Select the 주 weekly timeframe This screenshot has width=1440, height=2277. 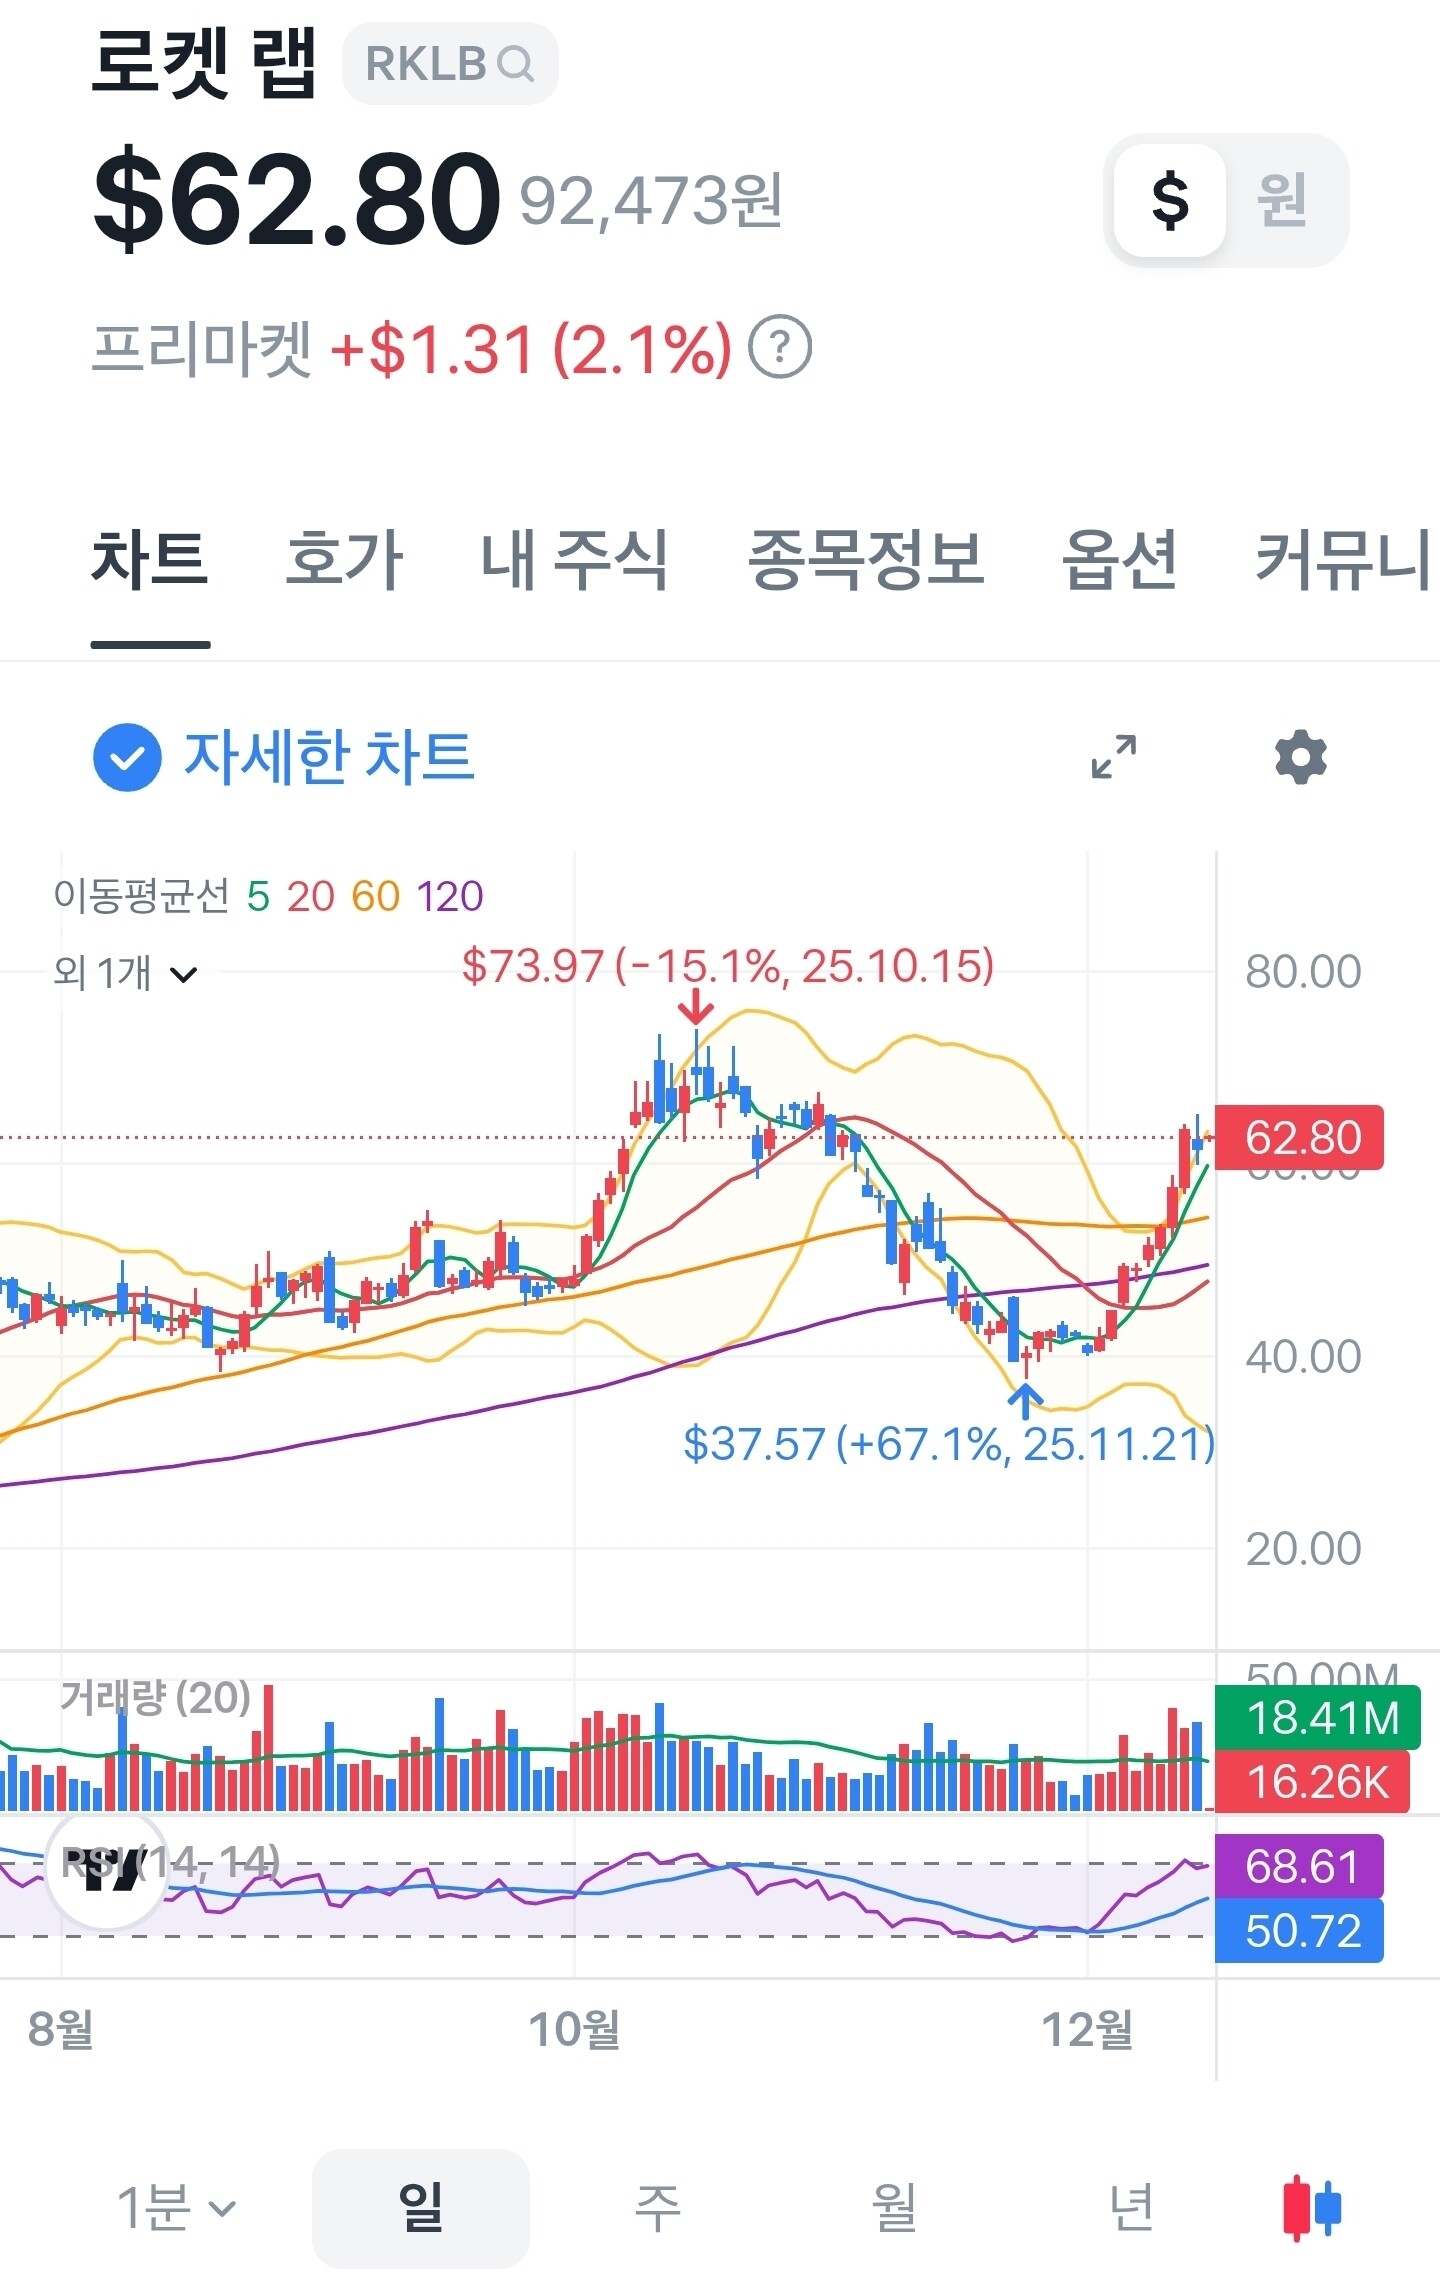tap(658, 2207)
